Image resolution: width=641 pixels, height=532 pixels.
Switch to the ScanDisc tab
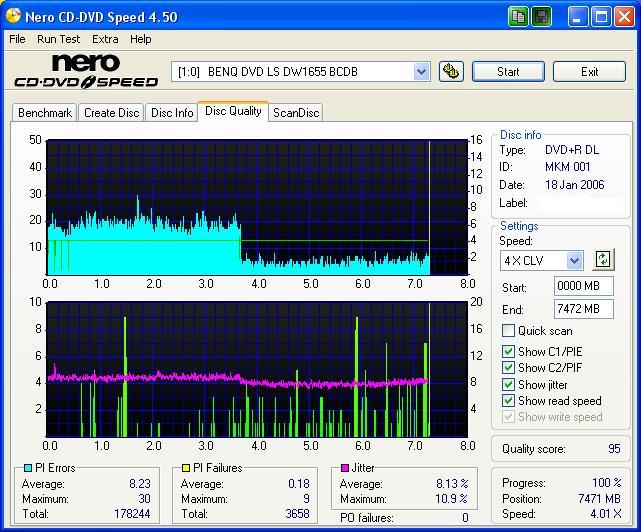(295, 113)
